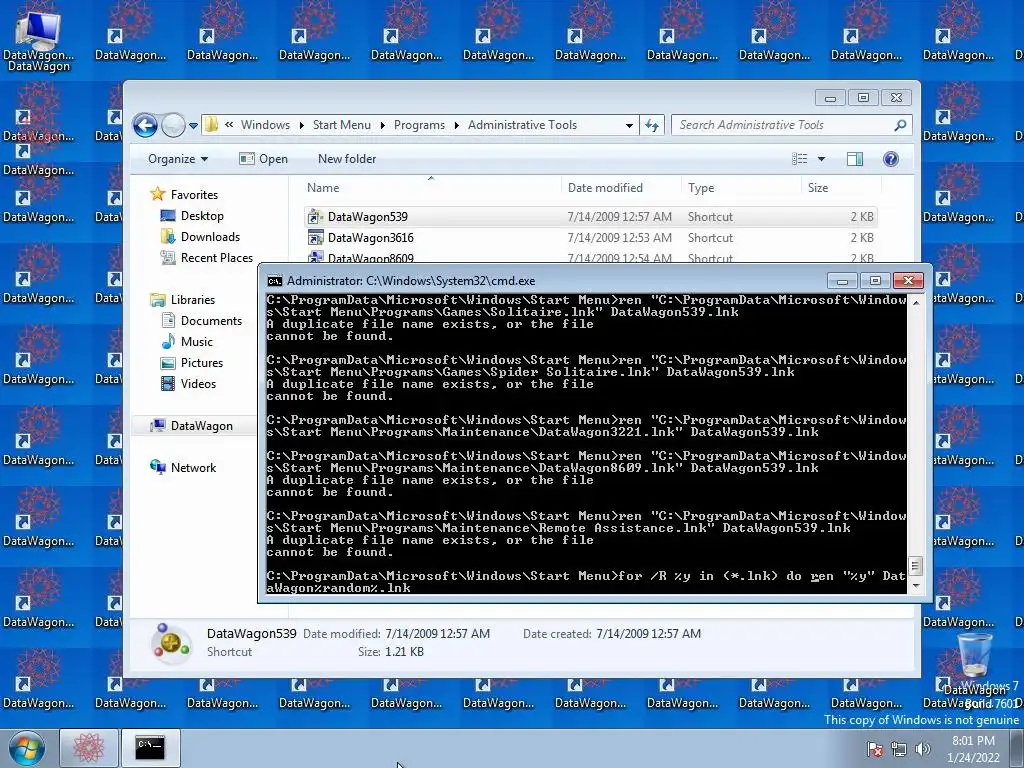Viewport: 1024px width, 768px height.
Task: Select the Start Menu breadcrumb segment
Action: (342, 125)
